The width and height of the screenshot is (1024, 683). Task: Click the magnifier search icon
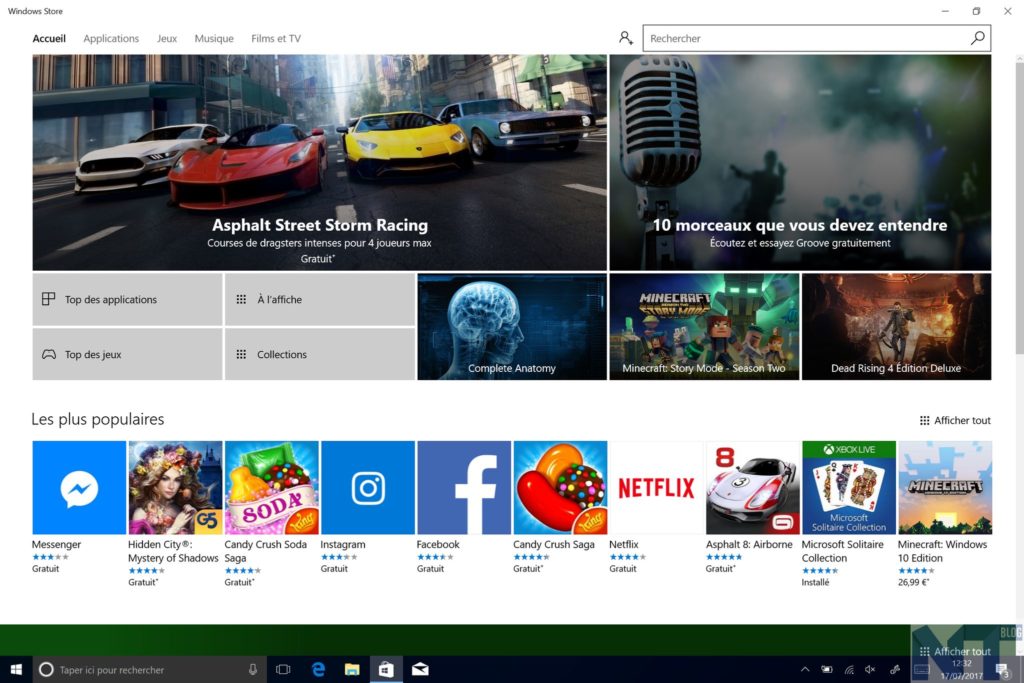pyautogui.click(x=978, y=38)
